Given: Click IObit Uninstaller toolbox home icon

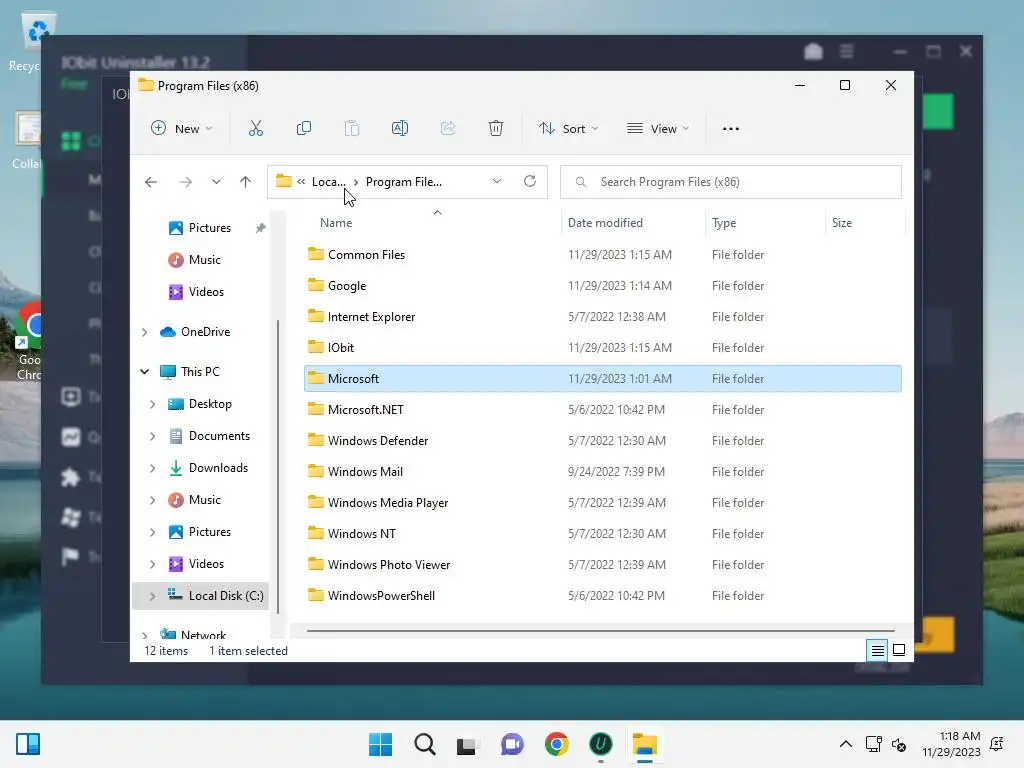Looking at the screenshot, I should [x=813, y=52].
